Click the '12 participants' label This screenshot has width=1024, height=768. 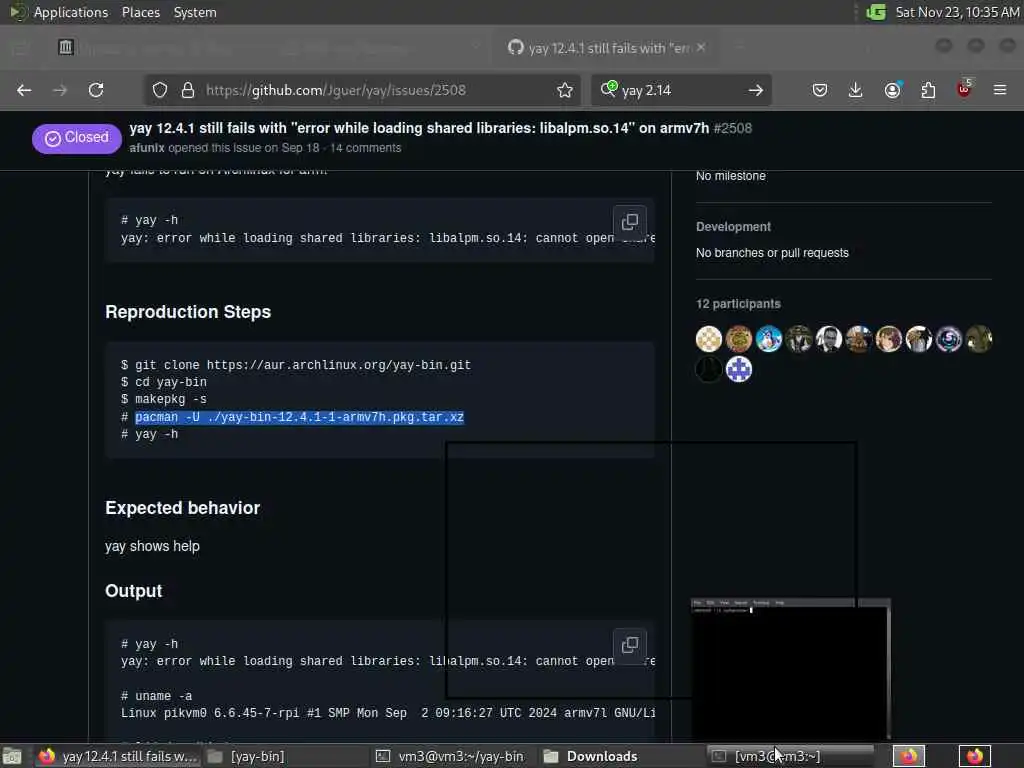pyautogui.click(x=738, y=304)
